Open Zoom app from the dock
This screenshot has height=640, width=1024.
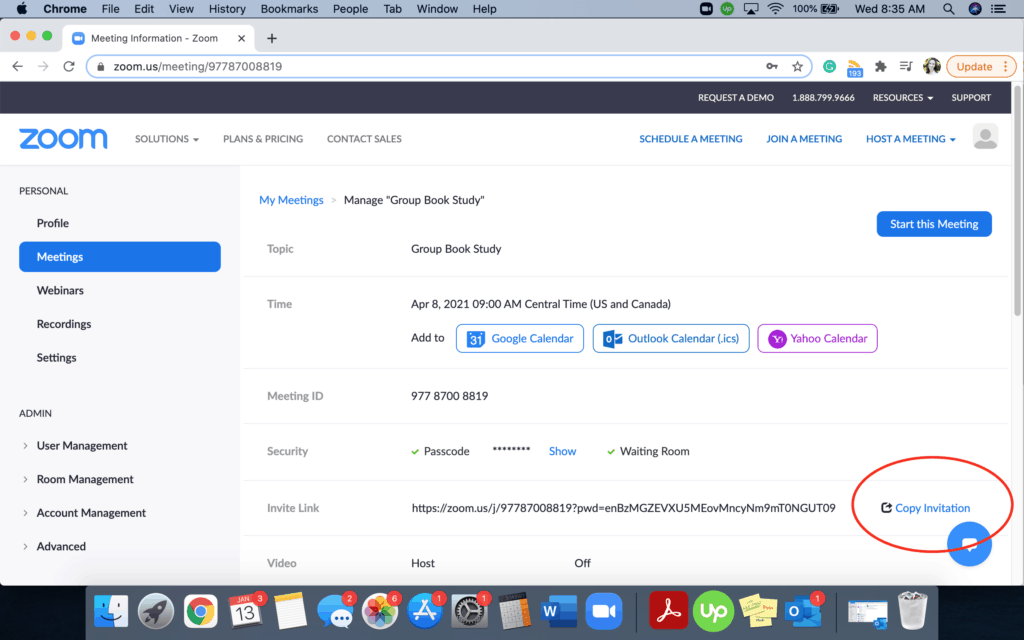[601, 609]
